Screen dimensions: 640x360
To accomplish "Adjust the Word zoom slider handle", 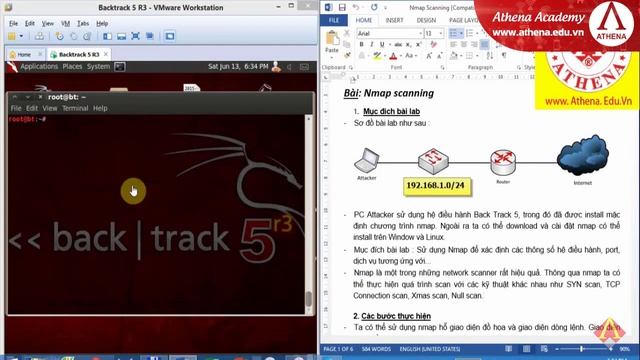I will coord(581,349).
